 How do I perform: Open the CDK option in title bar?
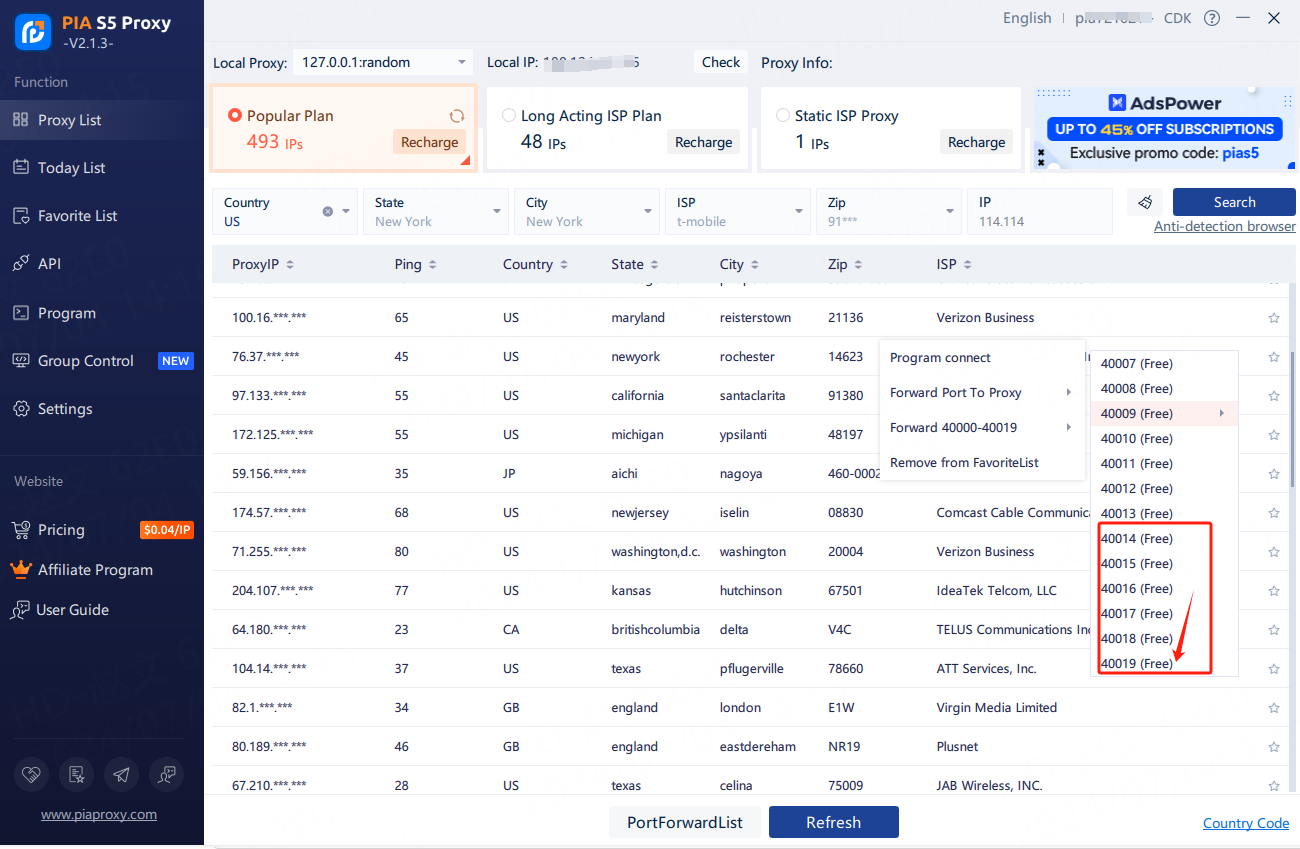pyautogui.click(x=1177, y=18)
